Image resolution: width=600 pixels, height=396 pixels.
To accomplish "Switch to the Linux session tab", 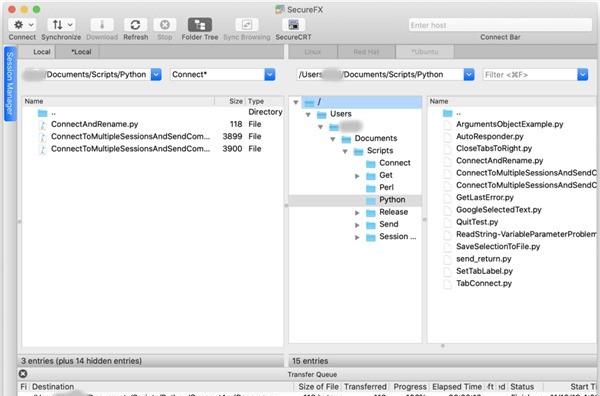I will point(313,52).
